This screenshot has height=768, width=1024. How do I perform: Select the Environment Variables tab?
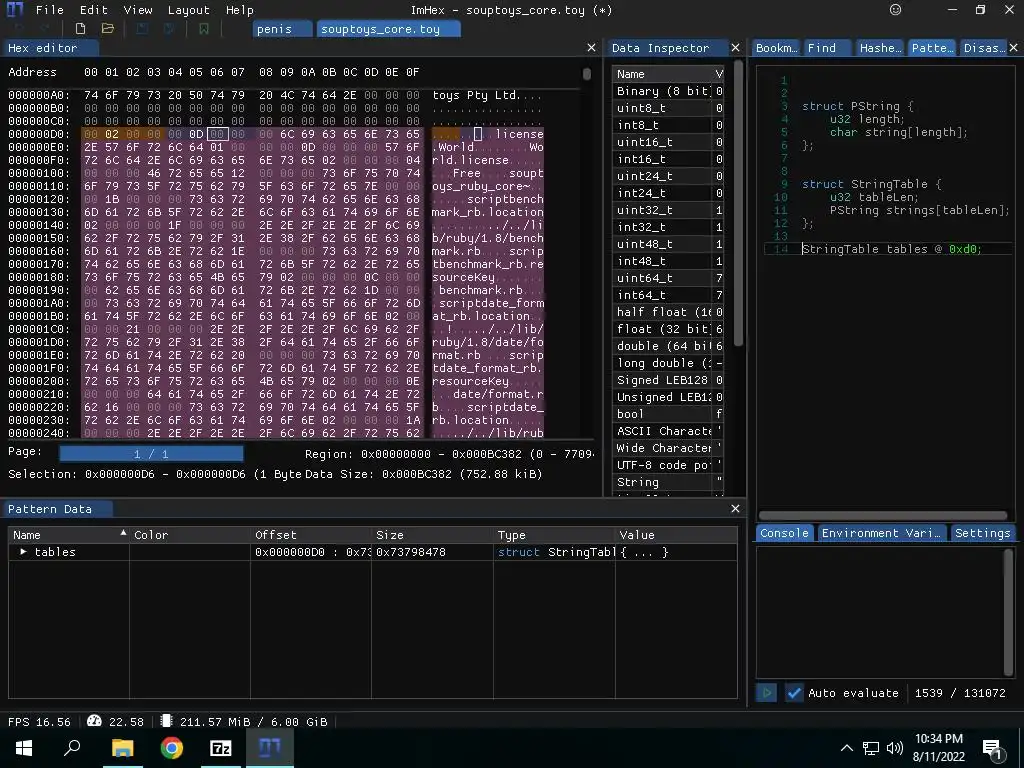[881, 533]
